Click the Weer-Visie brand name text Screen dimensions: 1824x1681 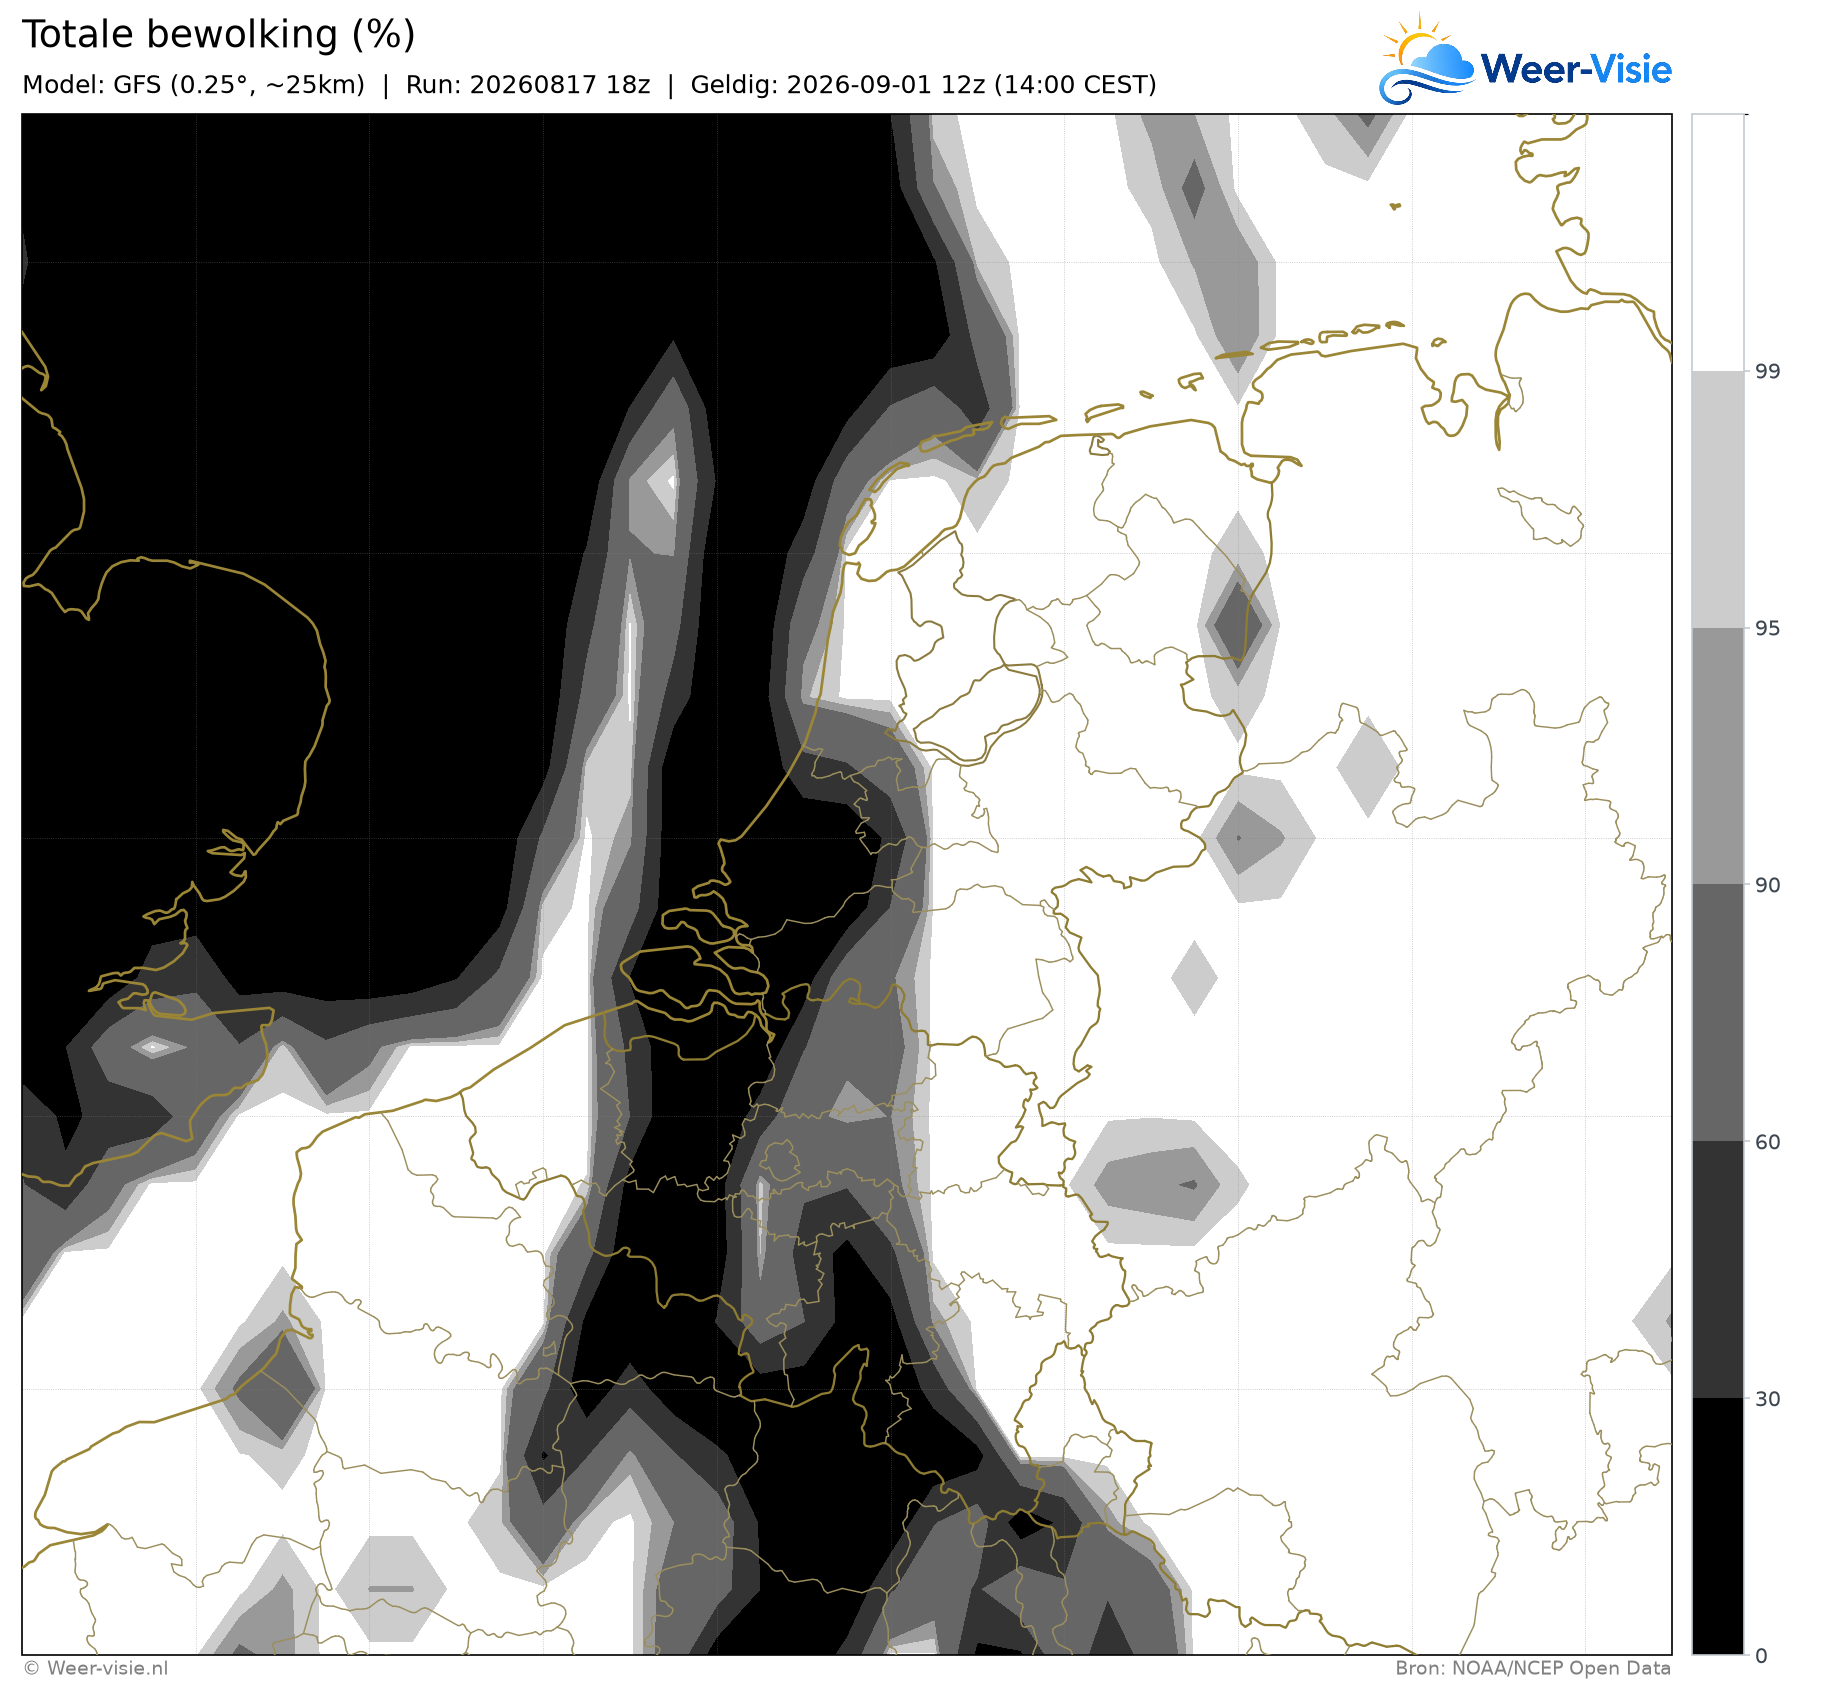pyautogui.click(x=1576, y=69)
